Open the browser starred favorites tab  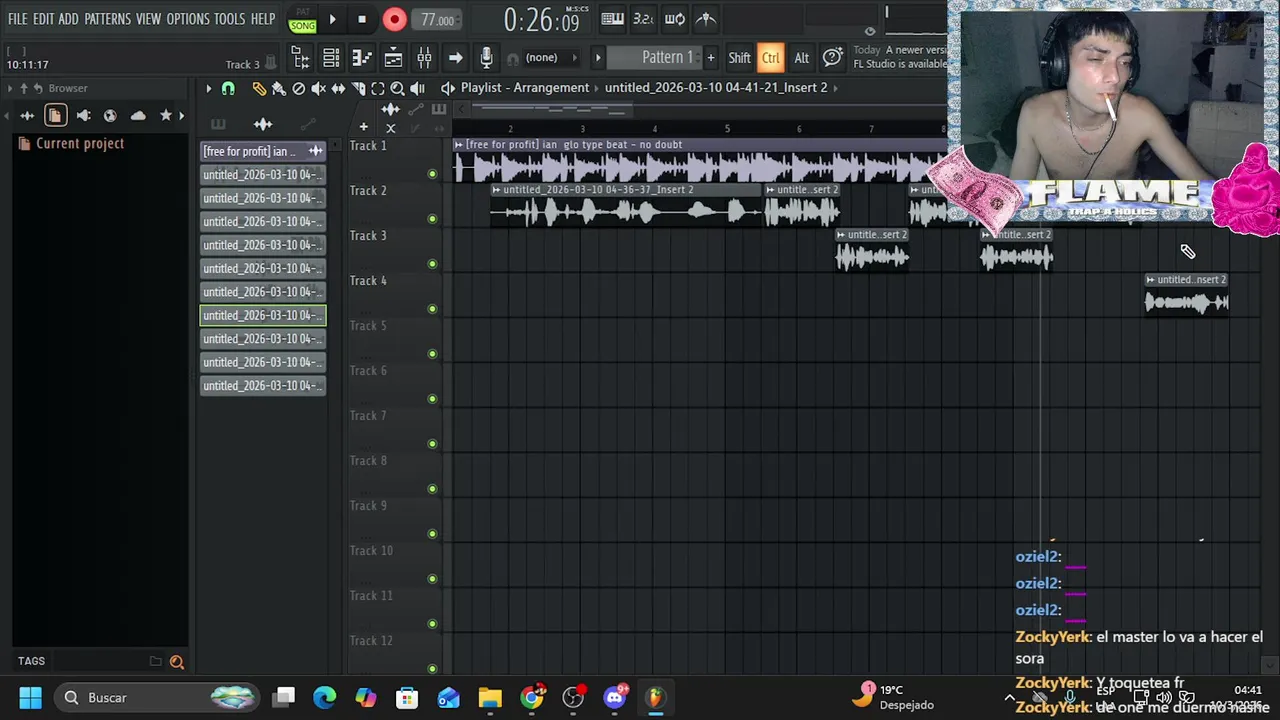pyautogui.click(x=166, y=116)
